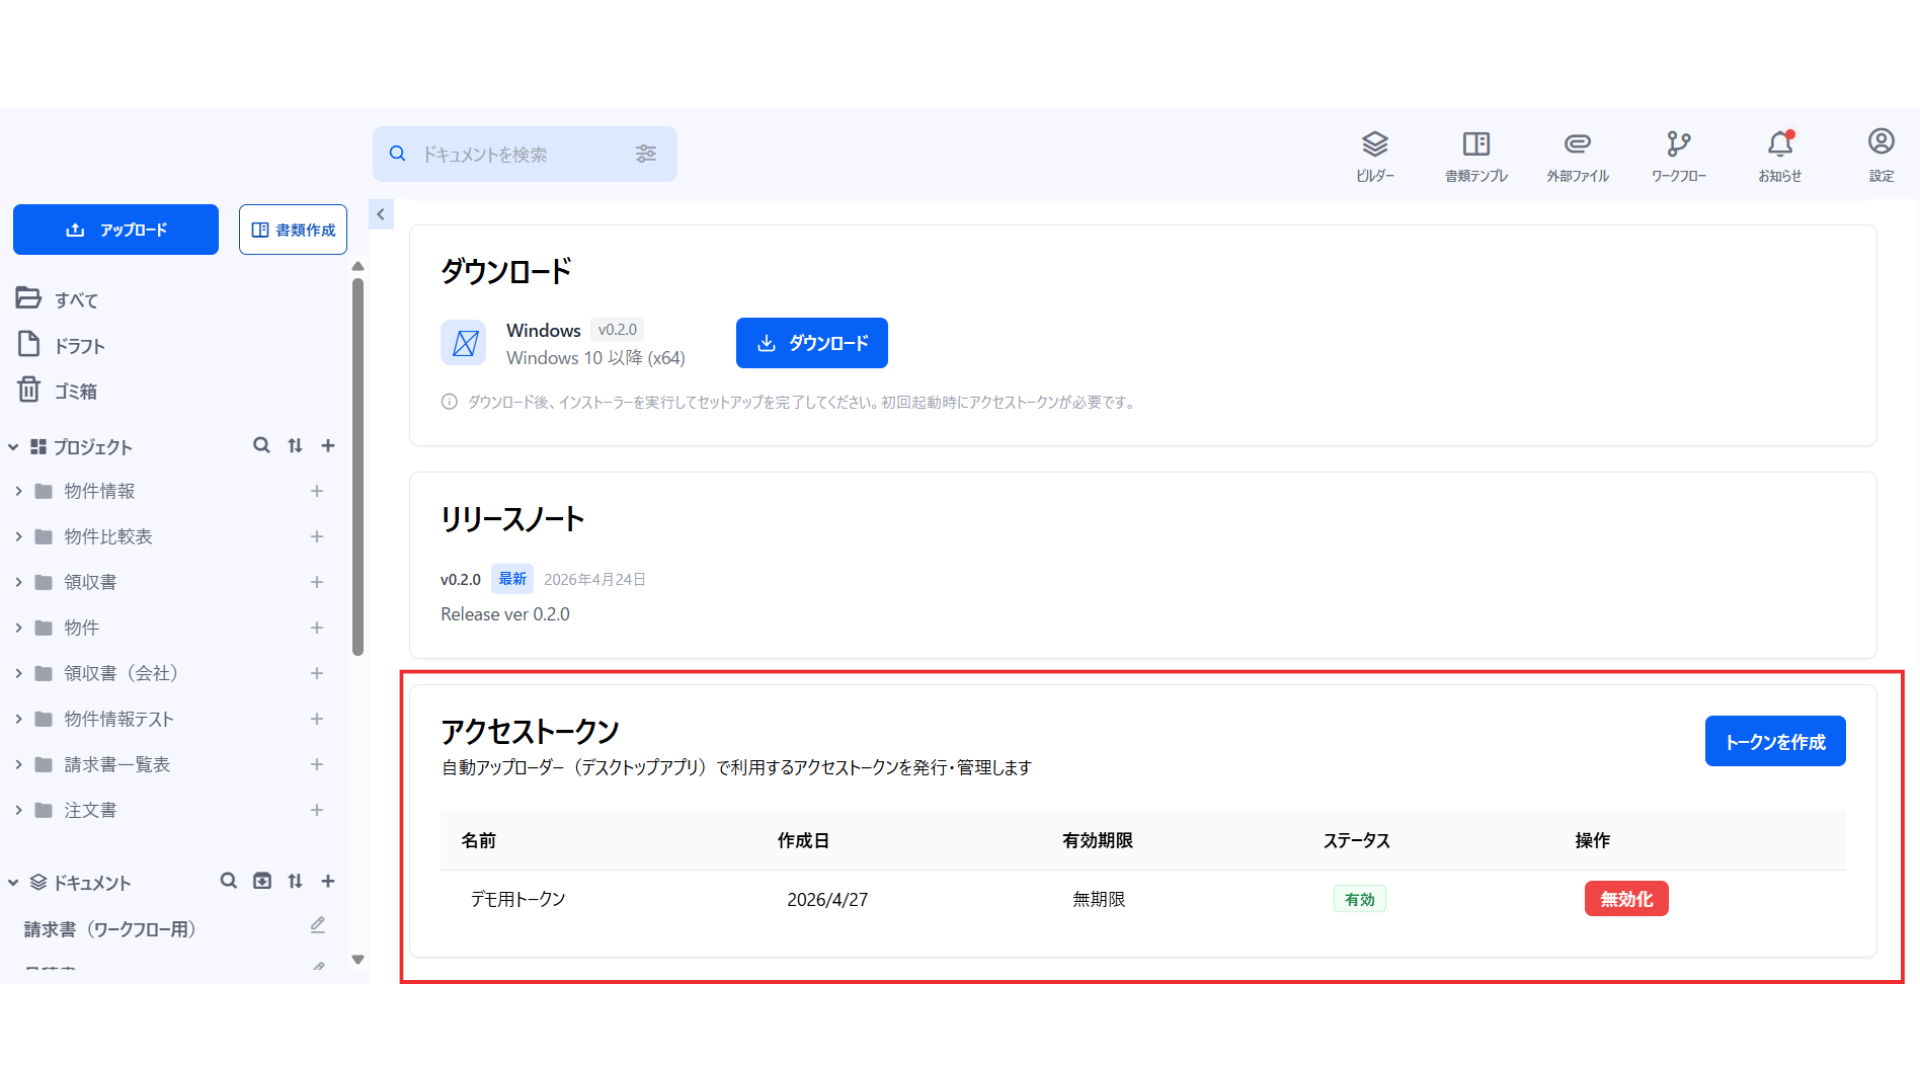
Task: Add item to 請求書一覧表 folder
Action: click(317, 764)
